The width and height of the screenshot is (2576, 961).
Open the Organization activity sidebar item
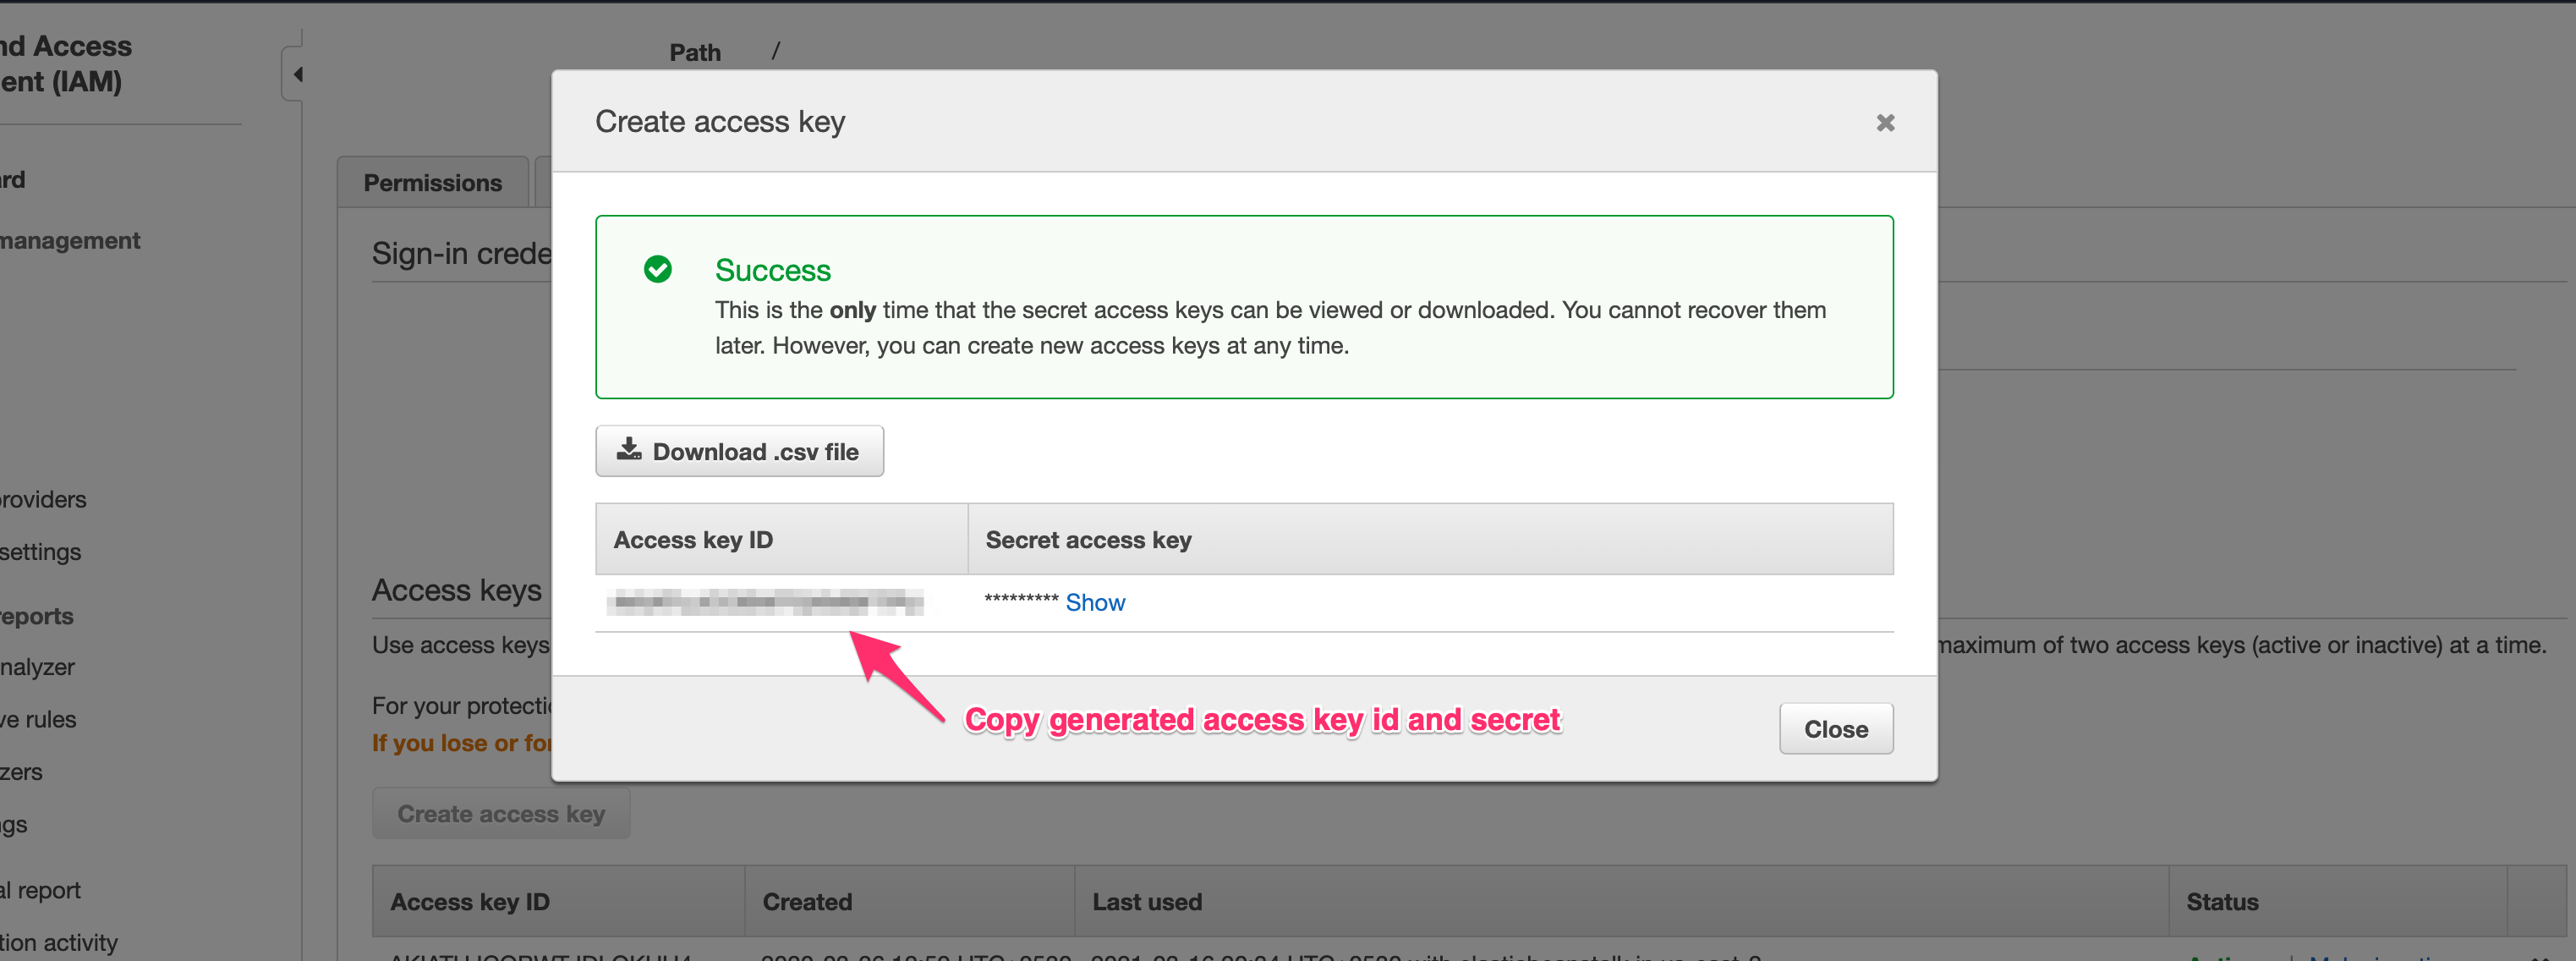(x=58, y=942)
